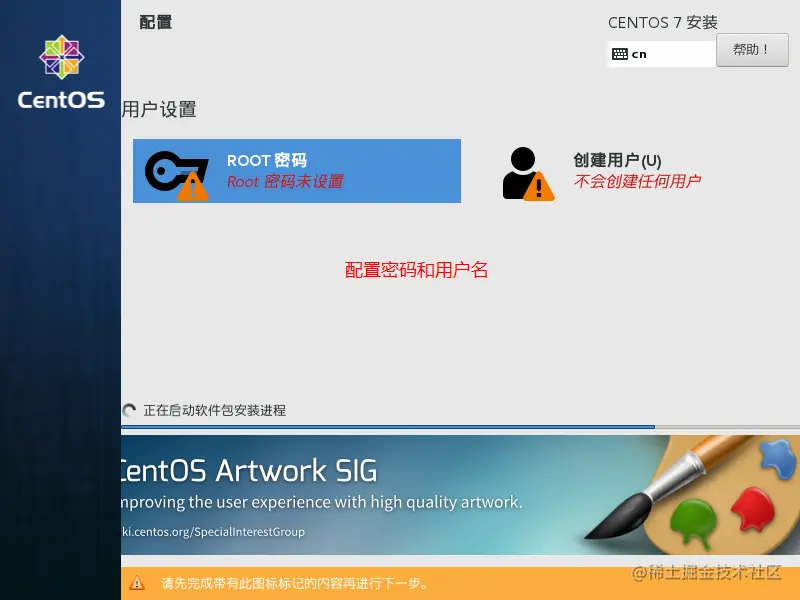Click the CENTOS 7 安装 title text
Image resolution: width=800 pixels, height=600 pixels.
(663, 22)
